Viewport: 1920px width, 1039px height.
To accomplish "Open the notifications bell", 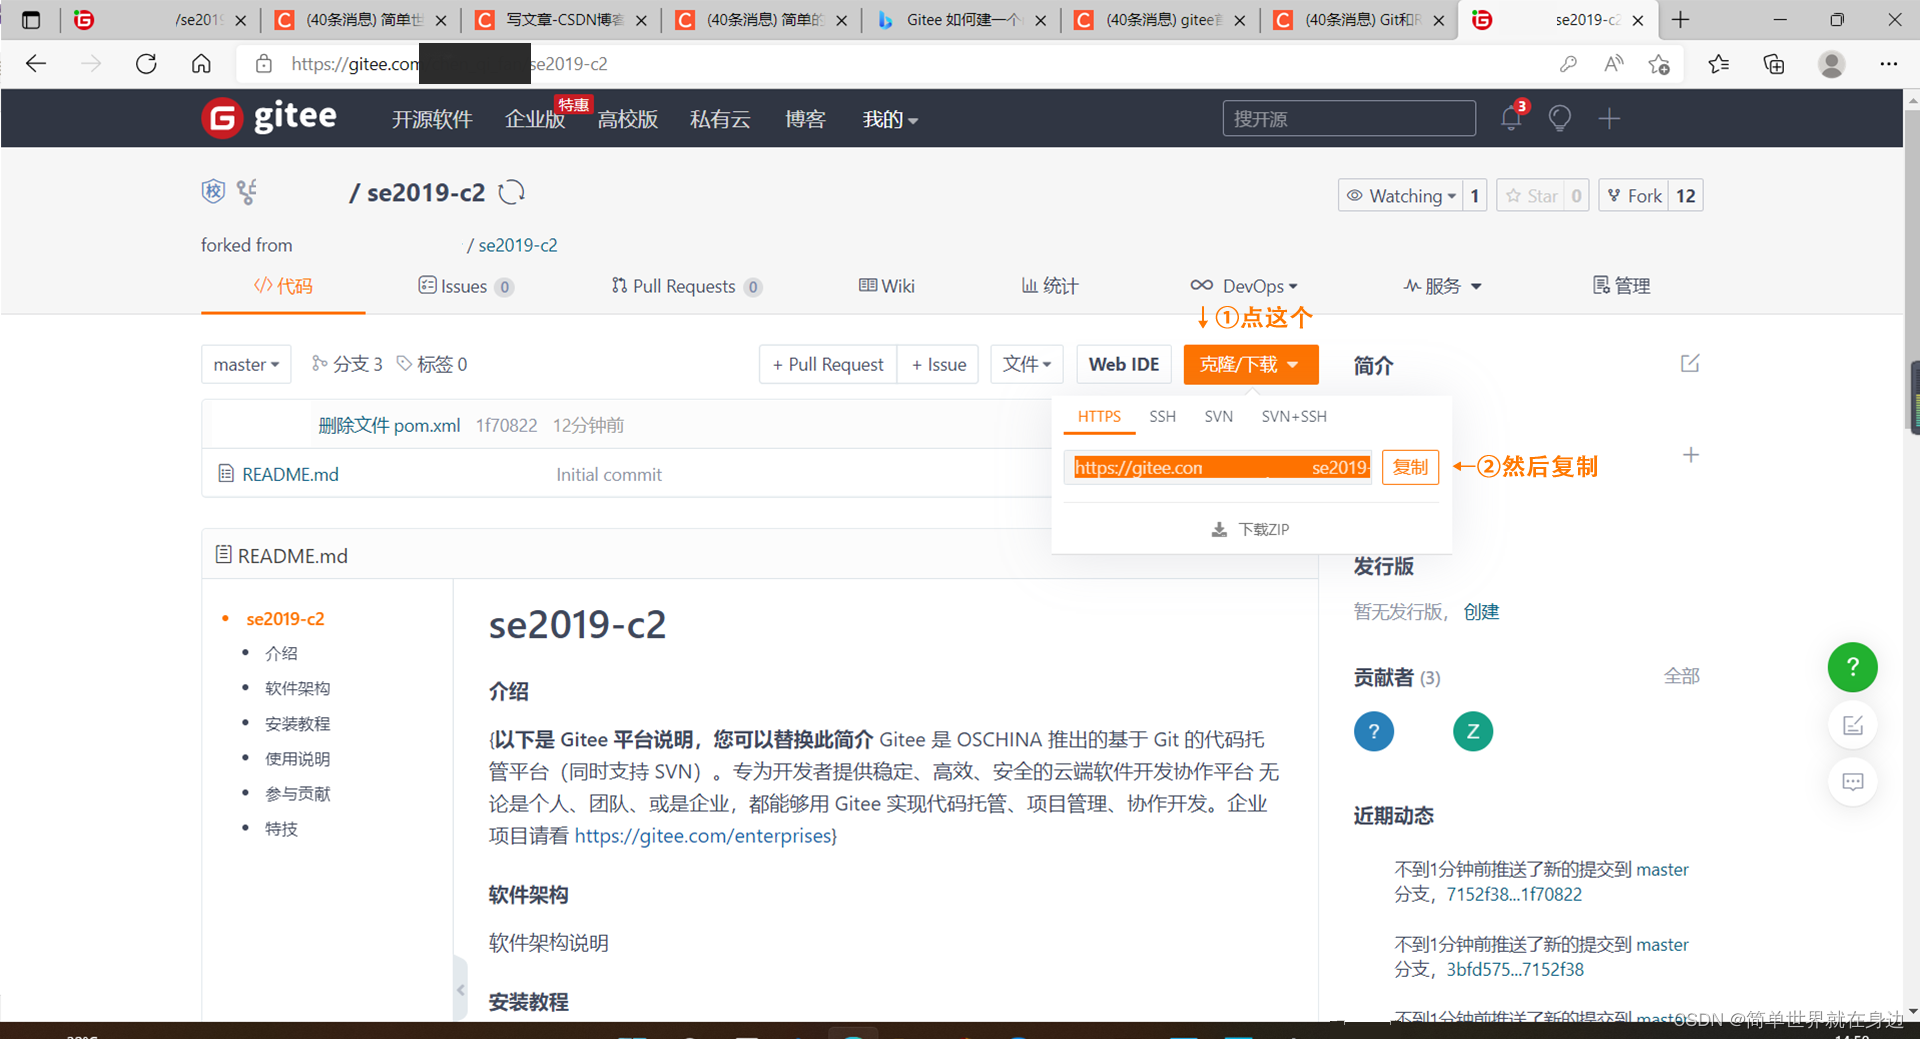I will tap(1510, 117).
